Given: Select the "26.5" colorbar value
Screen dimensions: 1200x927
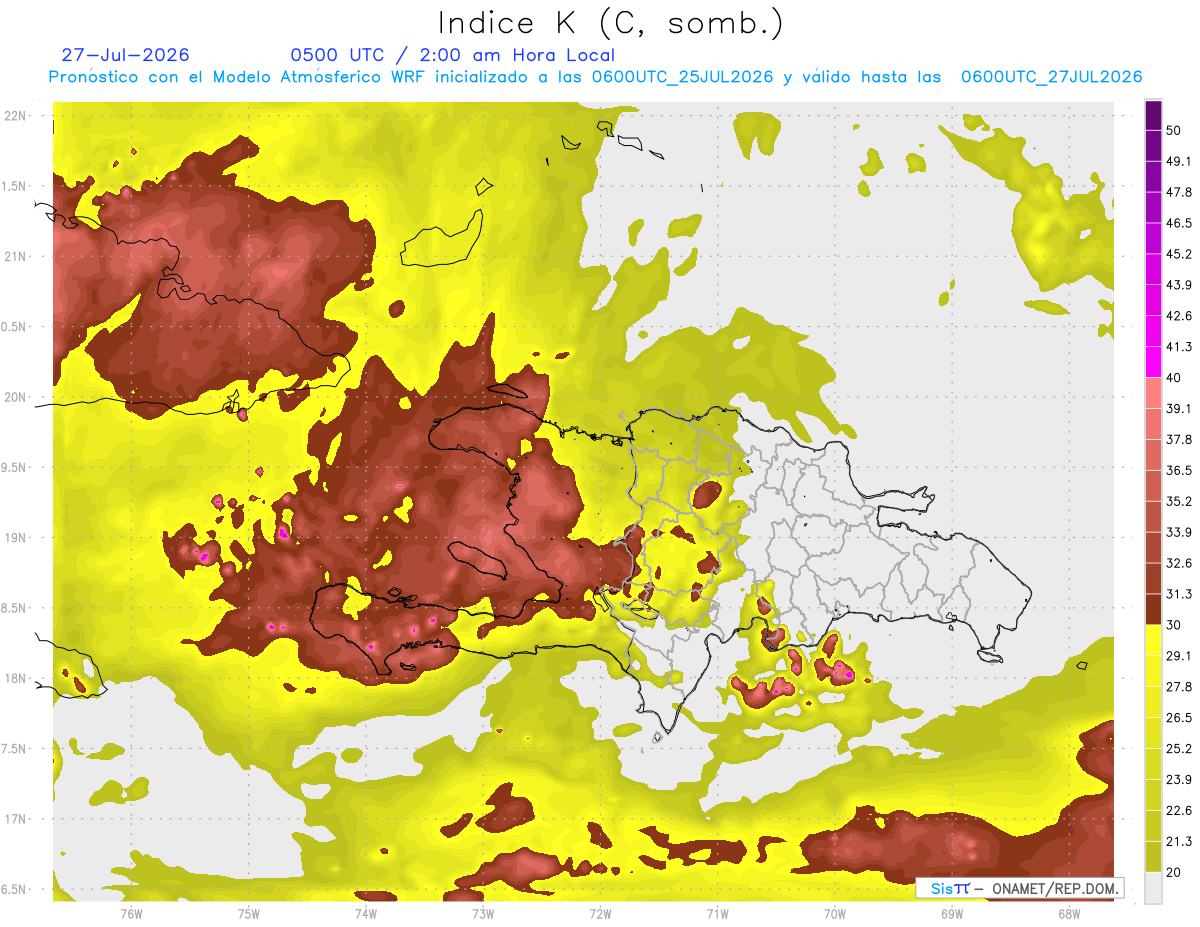Looking at the screenshot, I should (x=1179, y=718).
